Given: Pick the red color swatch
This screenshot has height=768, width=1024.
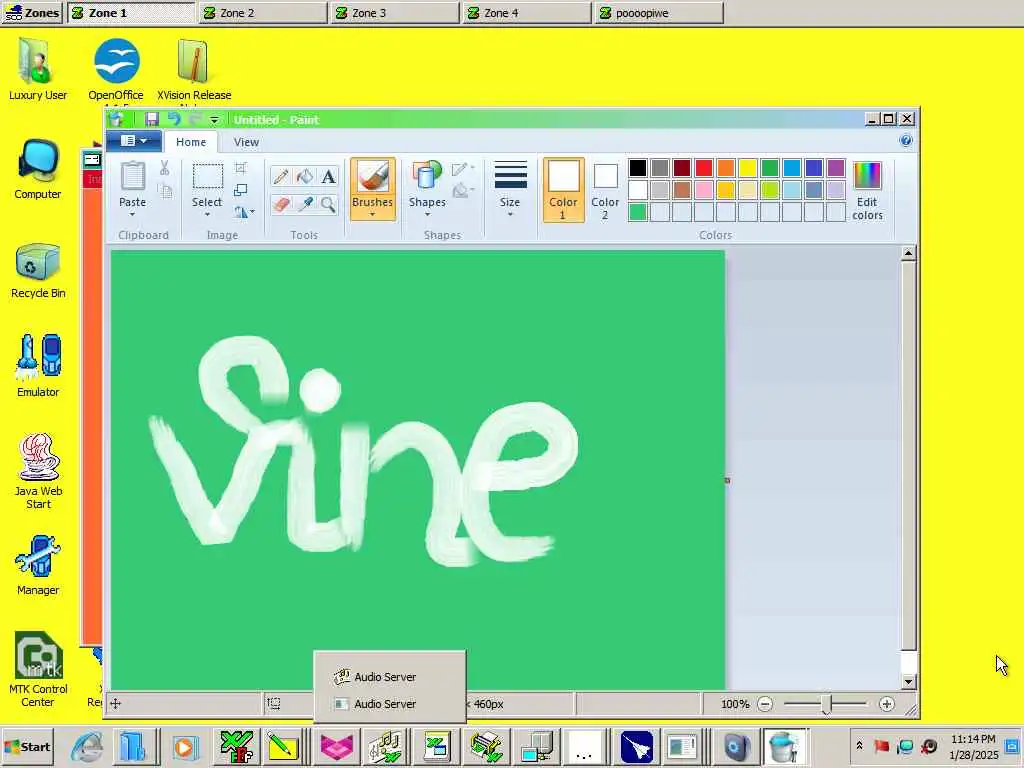Looking at the screenshot, I should point(704,168).
